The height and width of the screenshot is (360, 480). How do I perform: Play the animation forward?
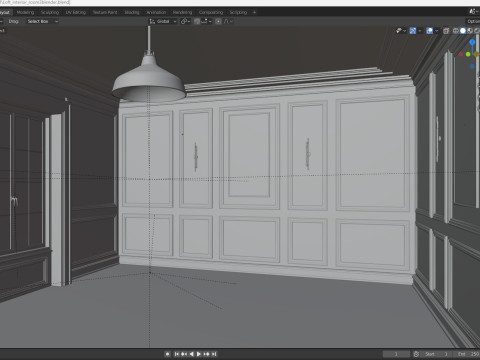click(199, 354)
